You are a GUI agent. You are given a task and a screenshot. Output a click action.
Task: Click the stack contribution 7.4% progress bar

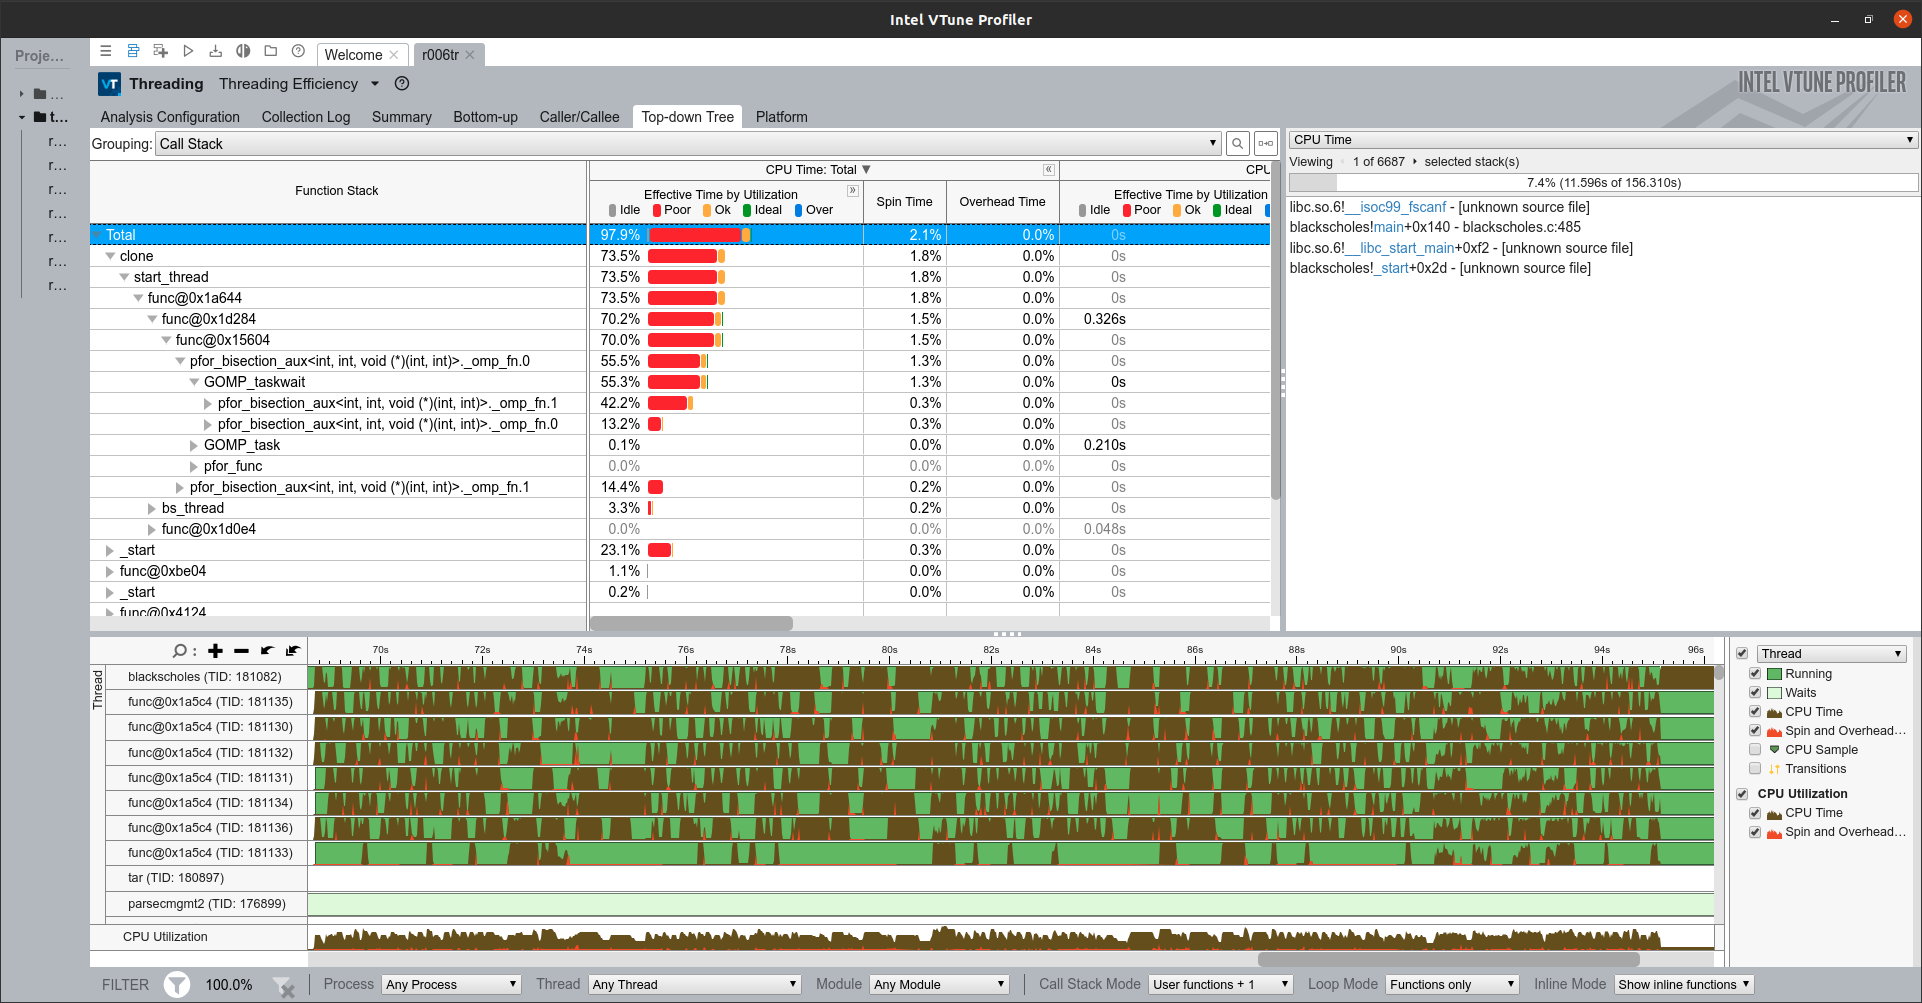coord(1603,183)
